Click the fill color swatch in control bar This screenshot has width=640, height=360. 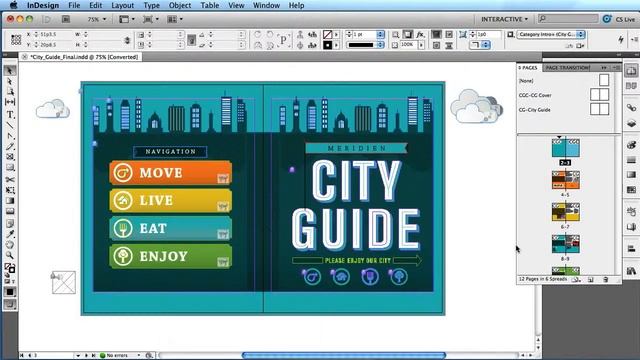click(x=327, y=35)
